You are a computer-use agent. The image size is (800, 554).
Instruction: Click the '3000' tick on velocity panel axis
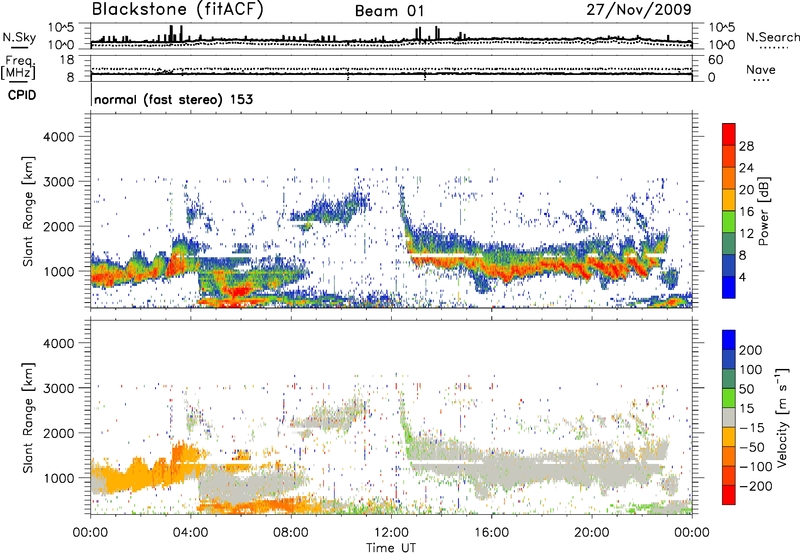pyautogui.click(x=58, y=388)
